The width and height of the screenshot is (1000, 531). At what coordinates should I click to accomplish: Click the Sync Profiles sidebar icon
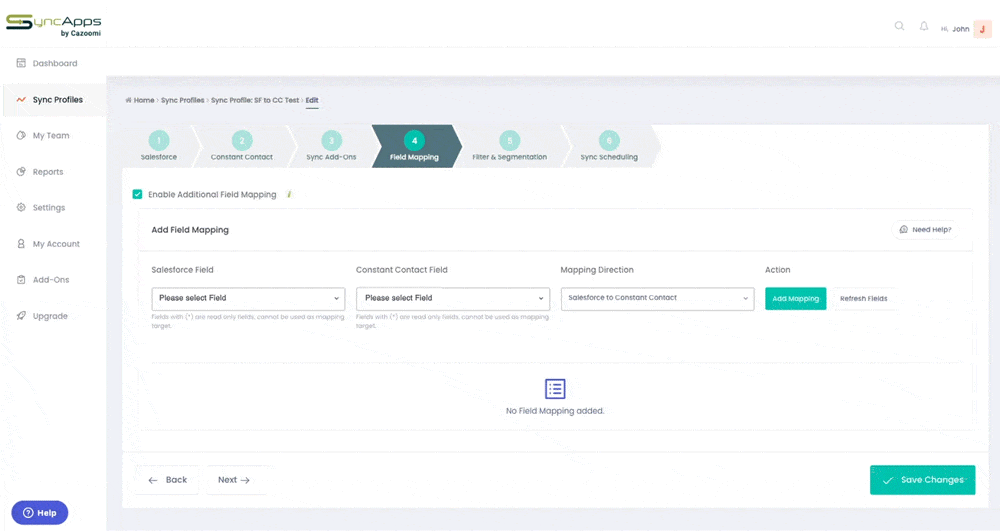(21, 99)
